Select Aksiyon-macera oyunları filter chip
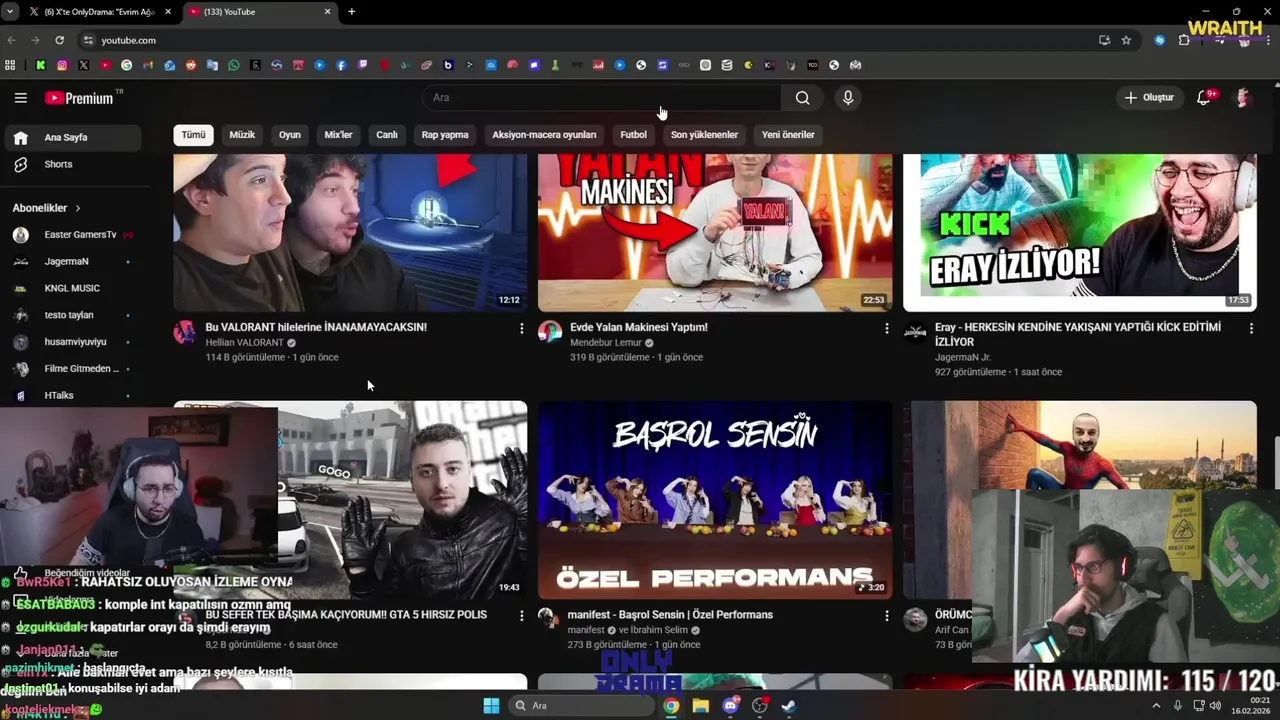Viewport: 1280px width, 720px height. click(544, 135)
